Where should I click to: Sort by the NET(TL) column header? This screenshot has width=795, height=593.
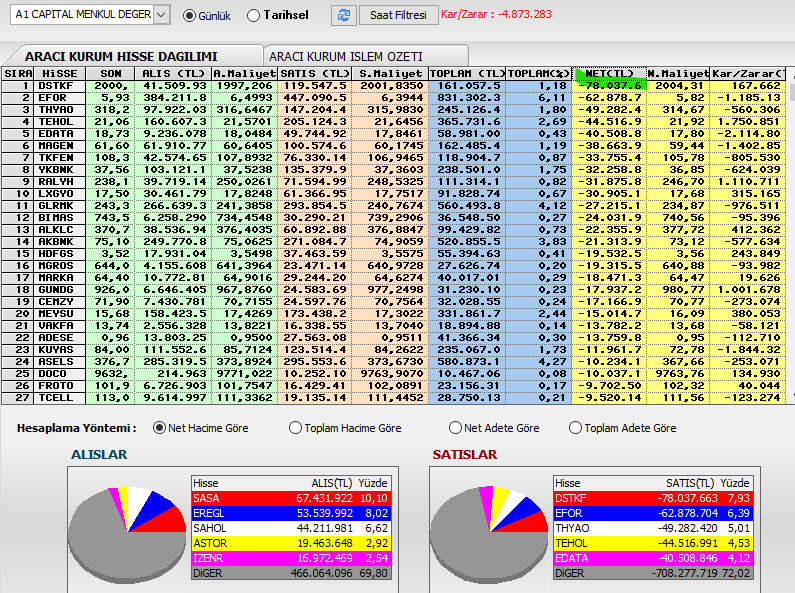click(x=609, y=74)
